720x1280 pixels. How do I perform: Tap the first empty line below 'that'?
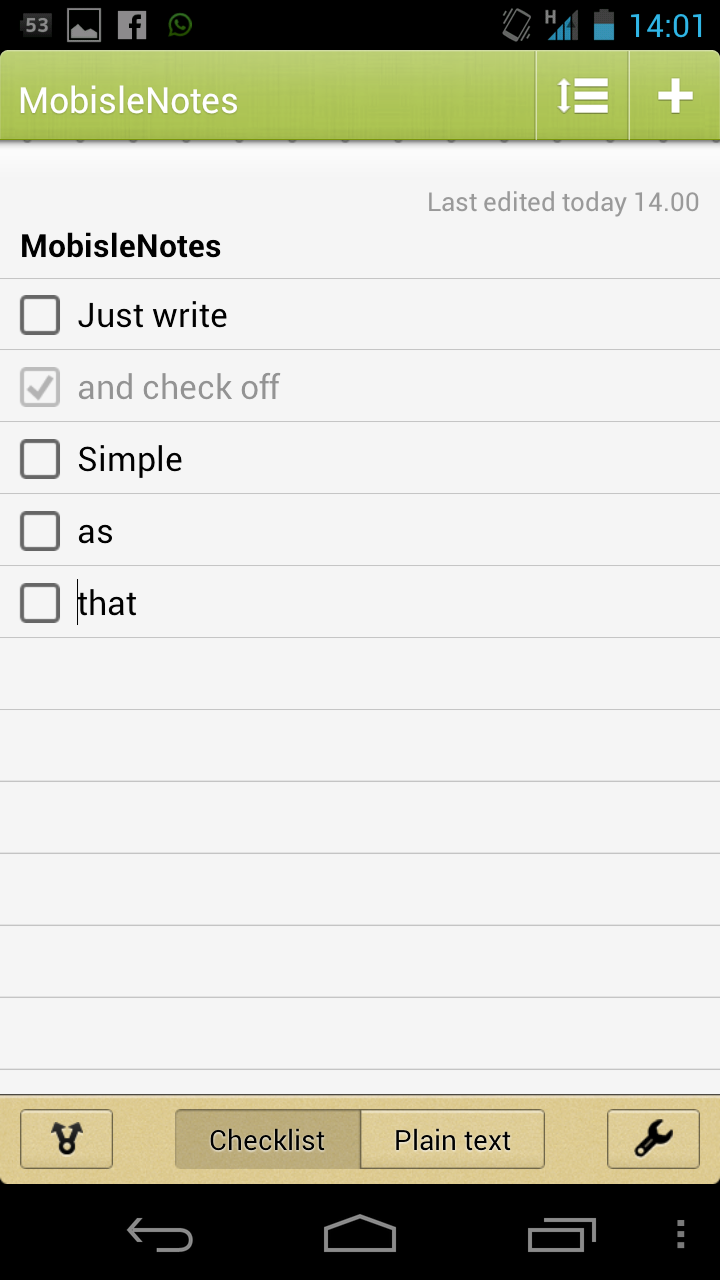click(360, 674)
